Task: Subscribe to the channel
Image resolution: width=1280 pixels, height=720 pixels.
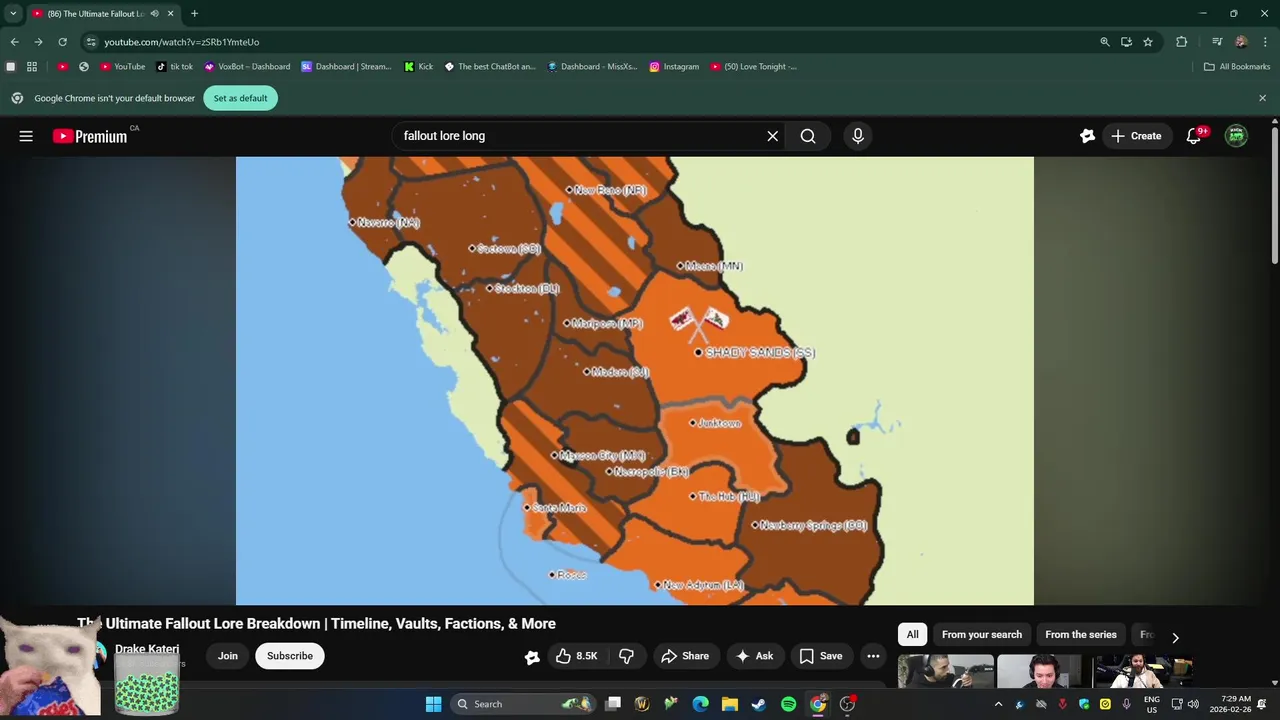Action: [290, 656]
